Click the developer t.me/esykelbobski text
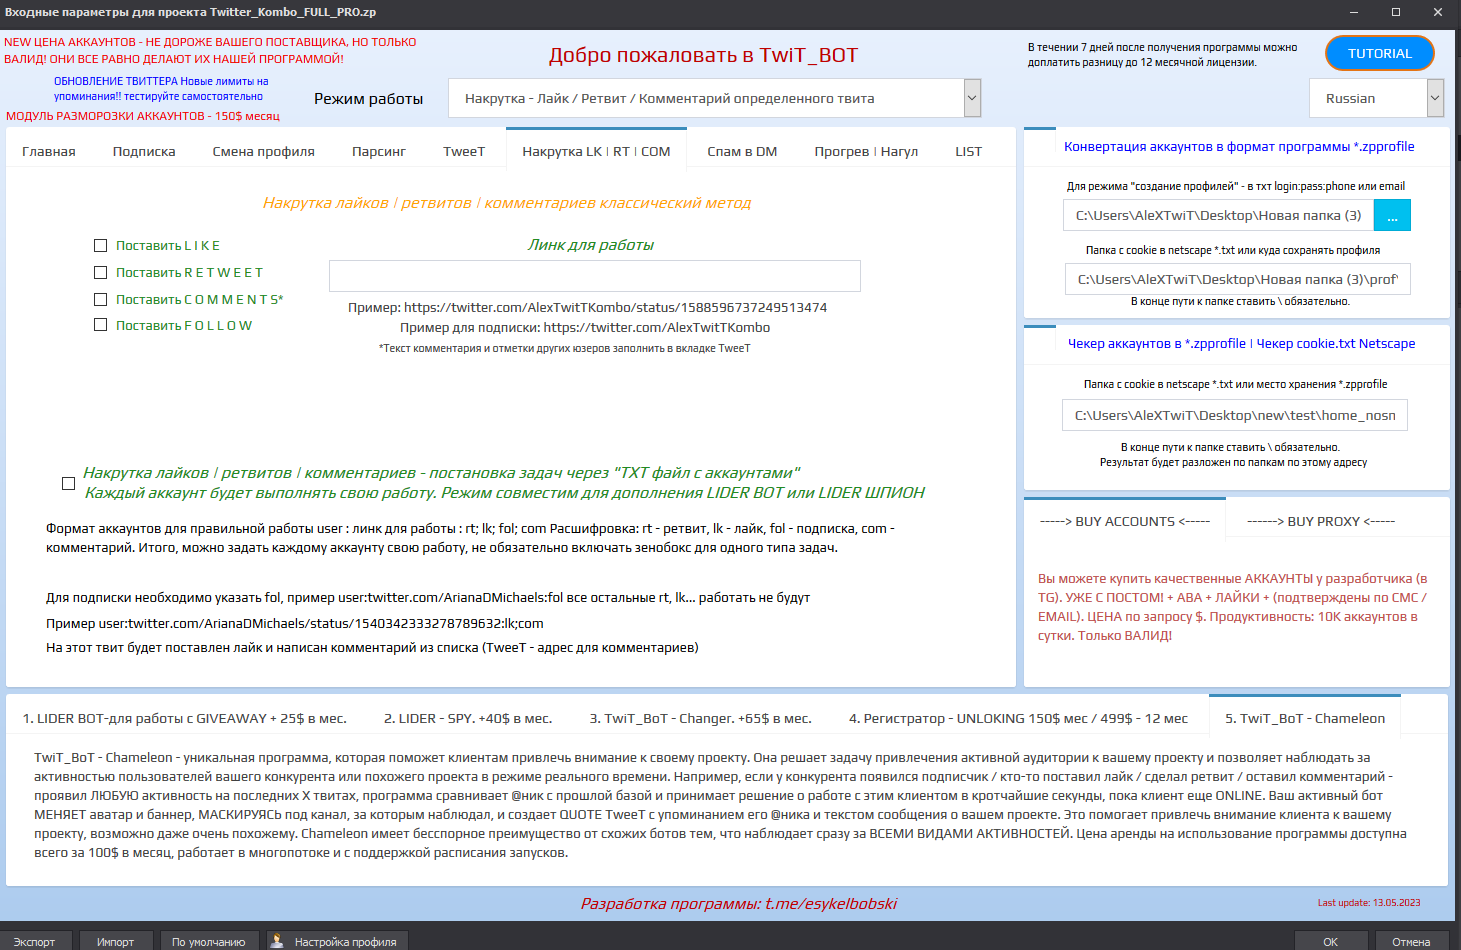Viewport: 1461px width, 950px height. click(739, 903)
